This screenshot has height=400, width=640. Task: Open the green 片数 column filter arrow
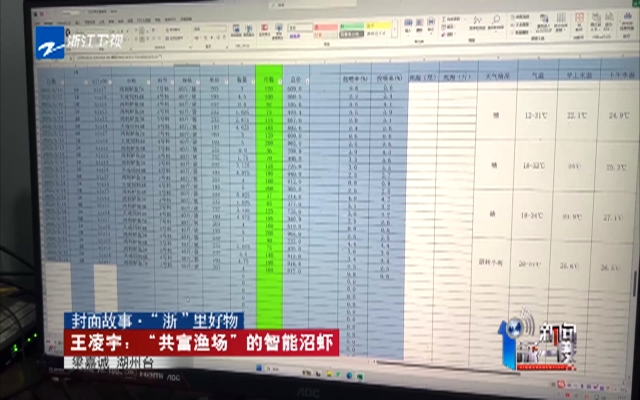(x=280, y=81)
